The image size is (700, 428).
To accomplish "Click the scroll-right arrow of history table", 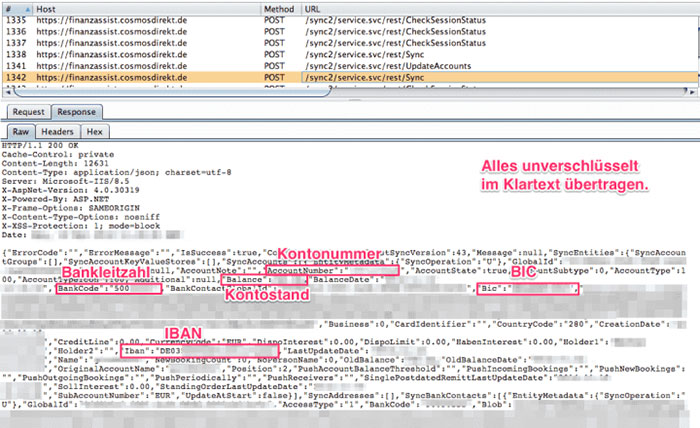I will [692, 92].
